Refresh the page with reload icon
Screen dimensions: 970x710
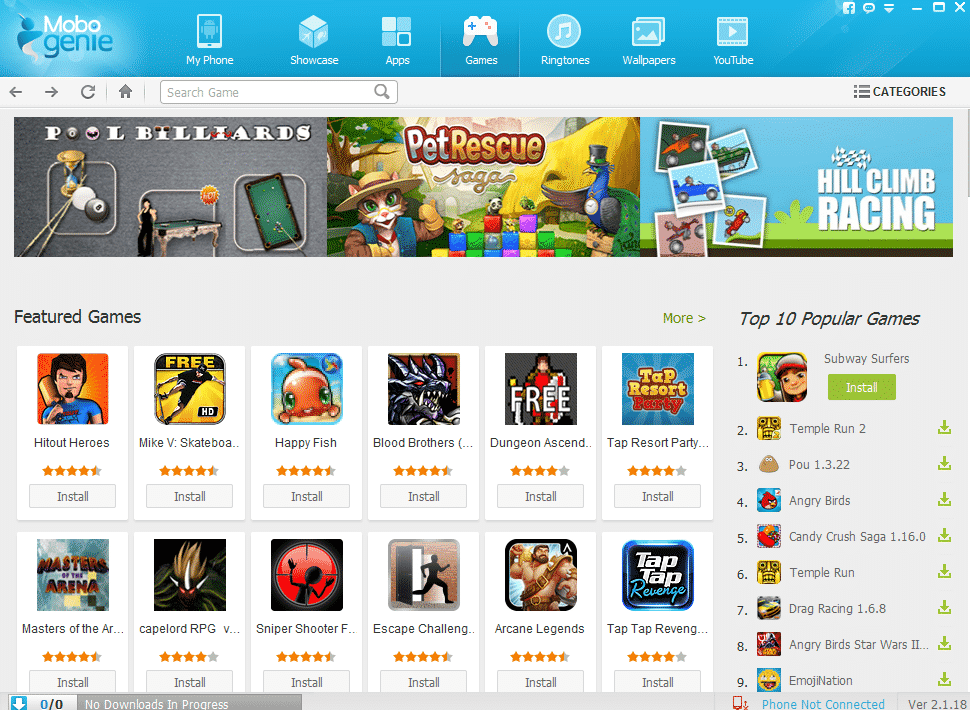(x=88, y=92)
